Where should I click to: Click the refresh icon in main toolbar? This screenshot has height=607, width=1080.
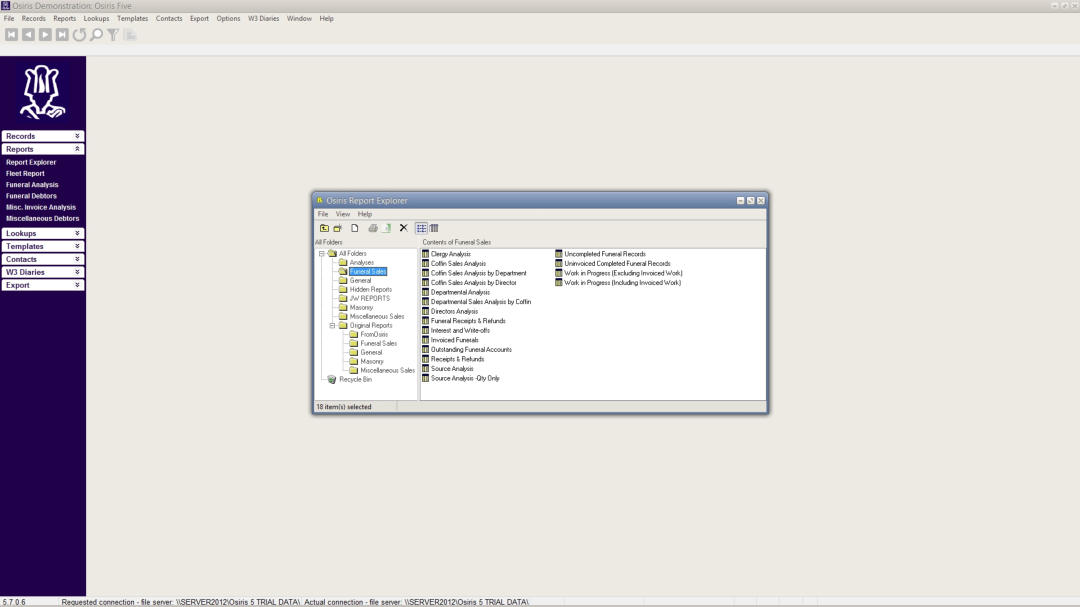tap(79, 35)
